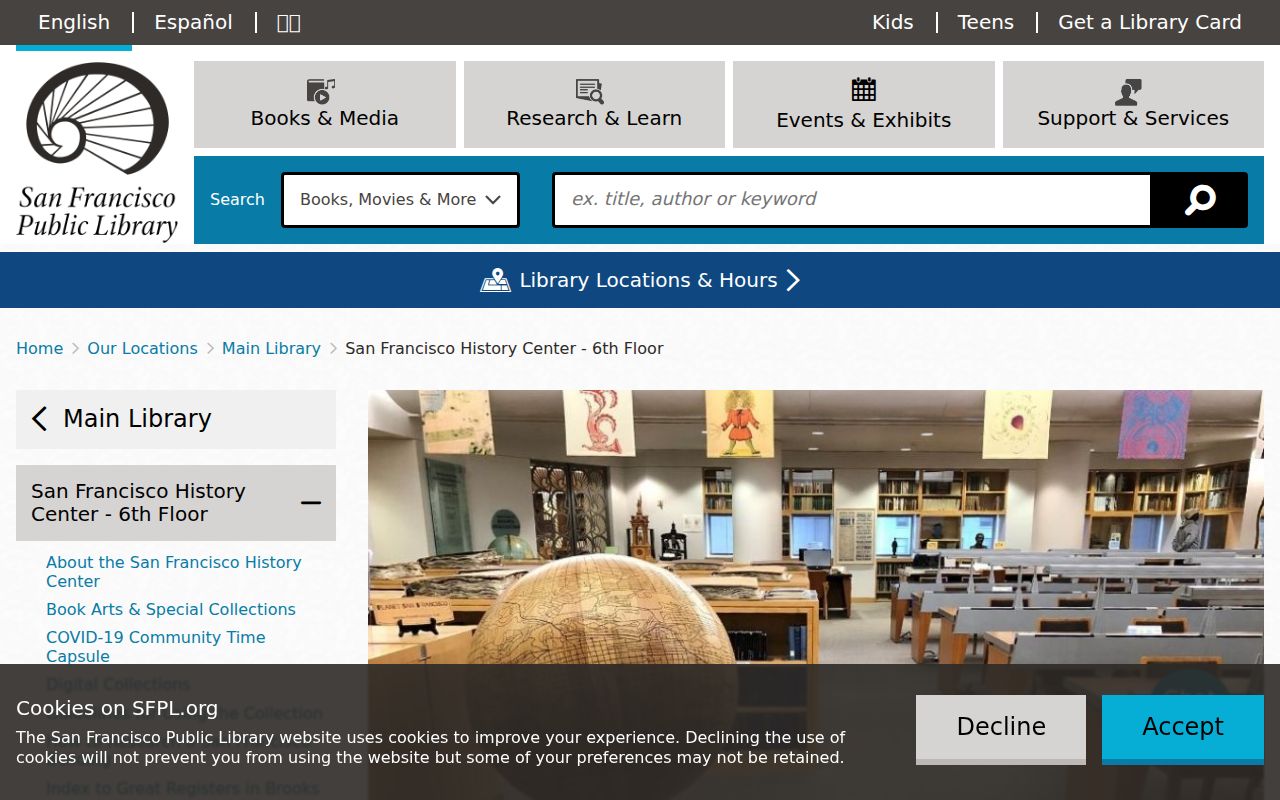Image resolution: width=1280 pixels, height=800 pixels.
Task: Go back using arrow beside Main Library
Action: [x=40, y=419]
